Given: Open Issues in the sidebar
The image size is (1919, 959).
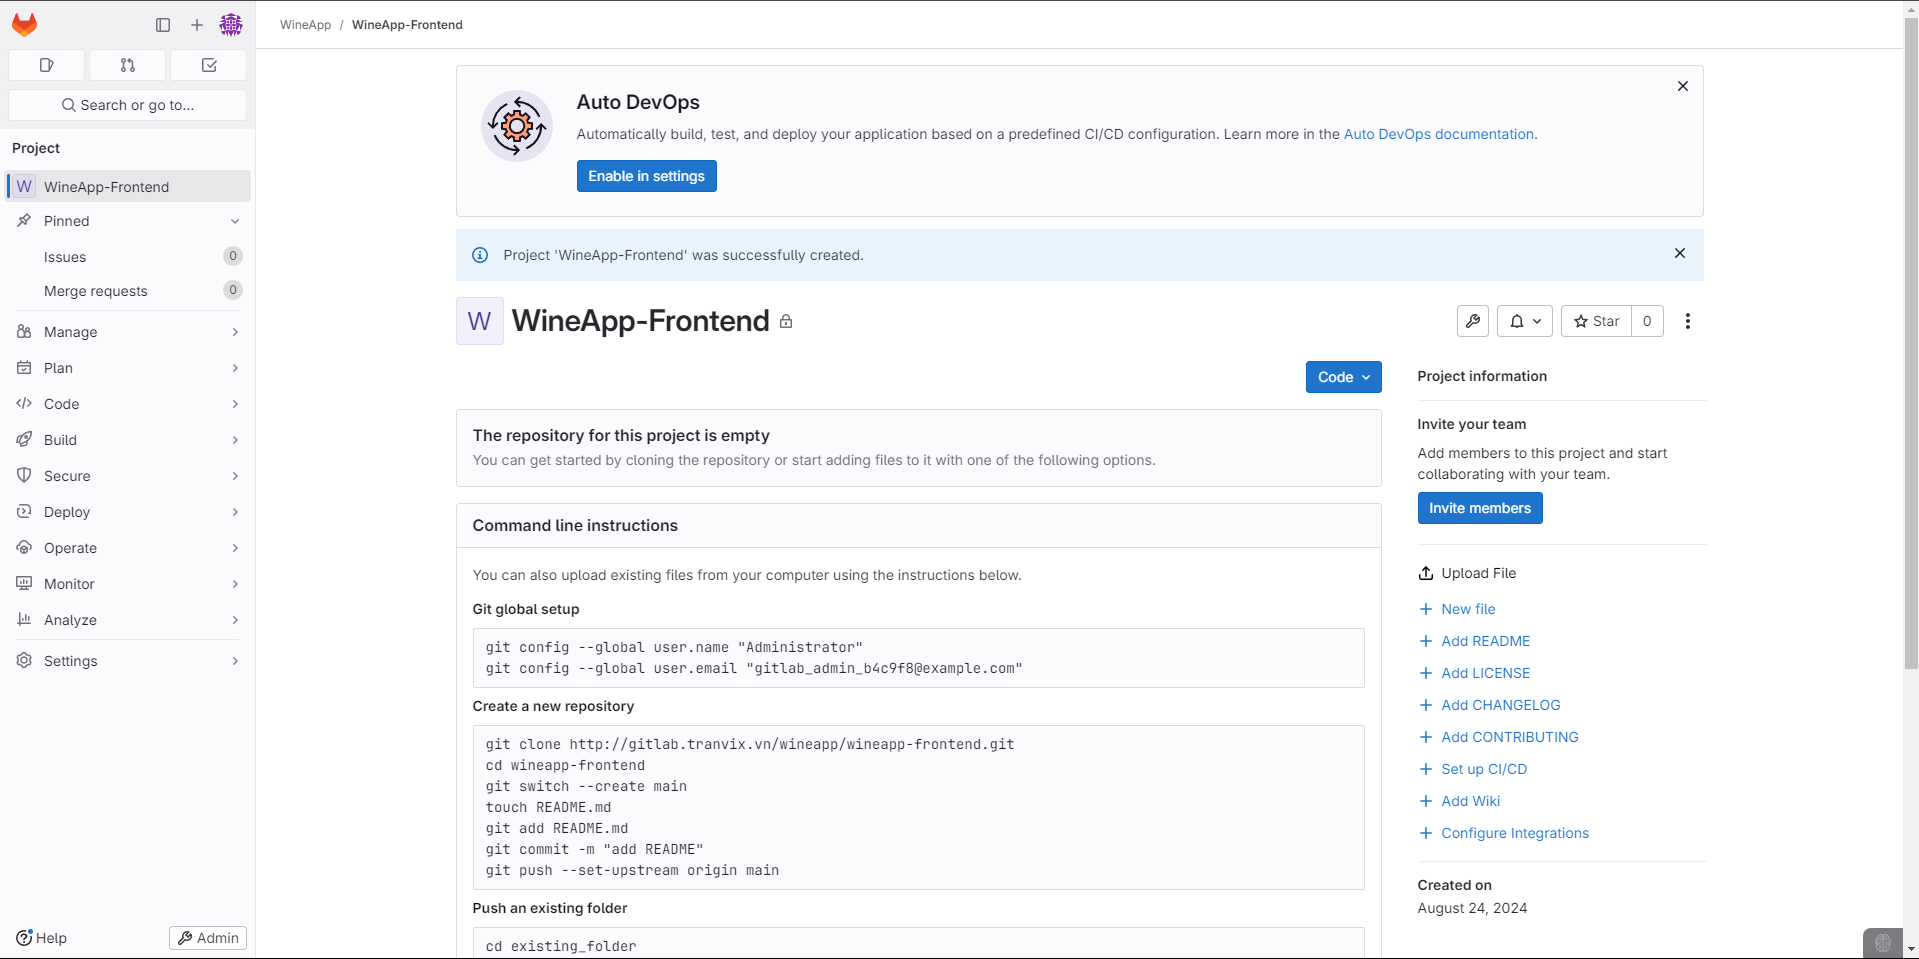Looking at the screenshot, I should (x=65, y=257).
